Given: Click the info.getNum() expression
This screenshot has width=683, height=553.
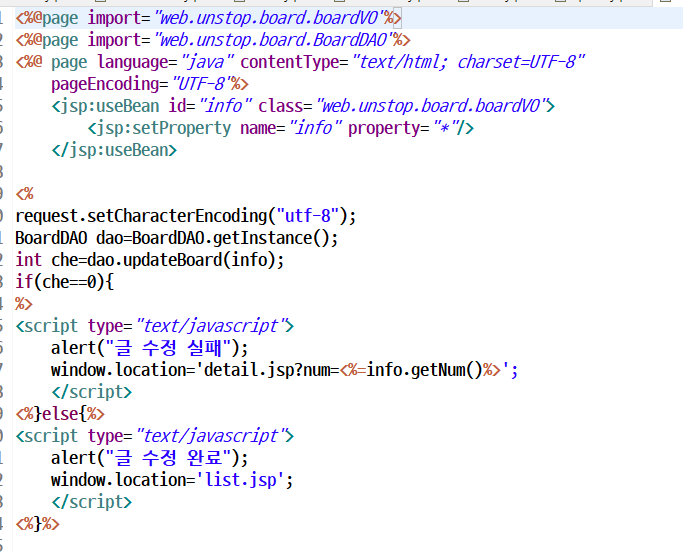Looking at the screenshot, I should coord(424,370).
